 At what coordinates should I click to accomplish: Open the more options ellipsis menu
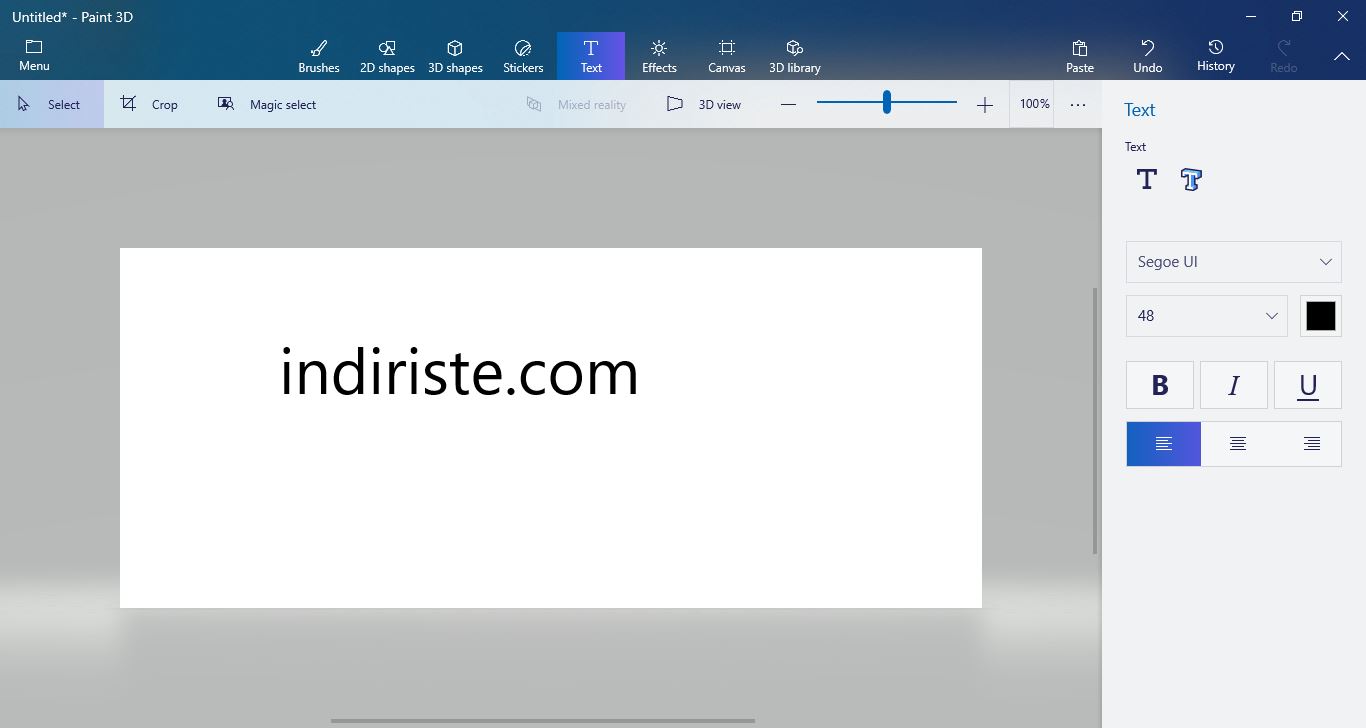[x=1078, y=104]
